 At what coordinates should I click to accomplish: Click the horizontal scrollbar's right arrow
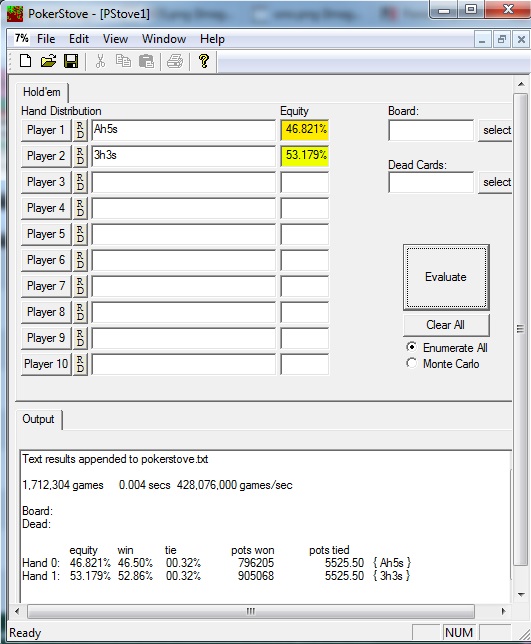(503, 611)
